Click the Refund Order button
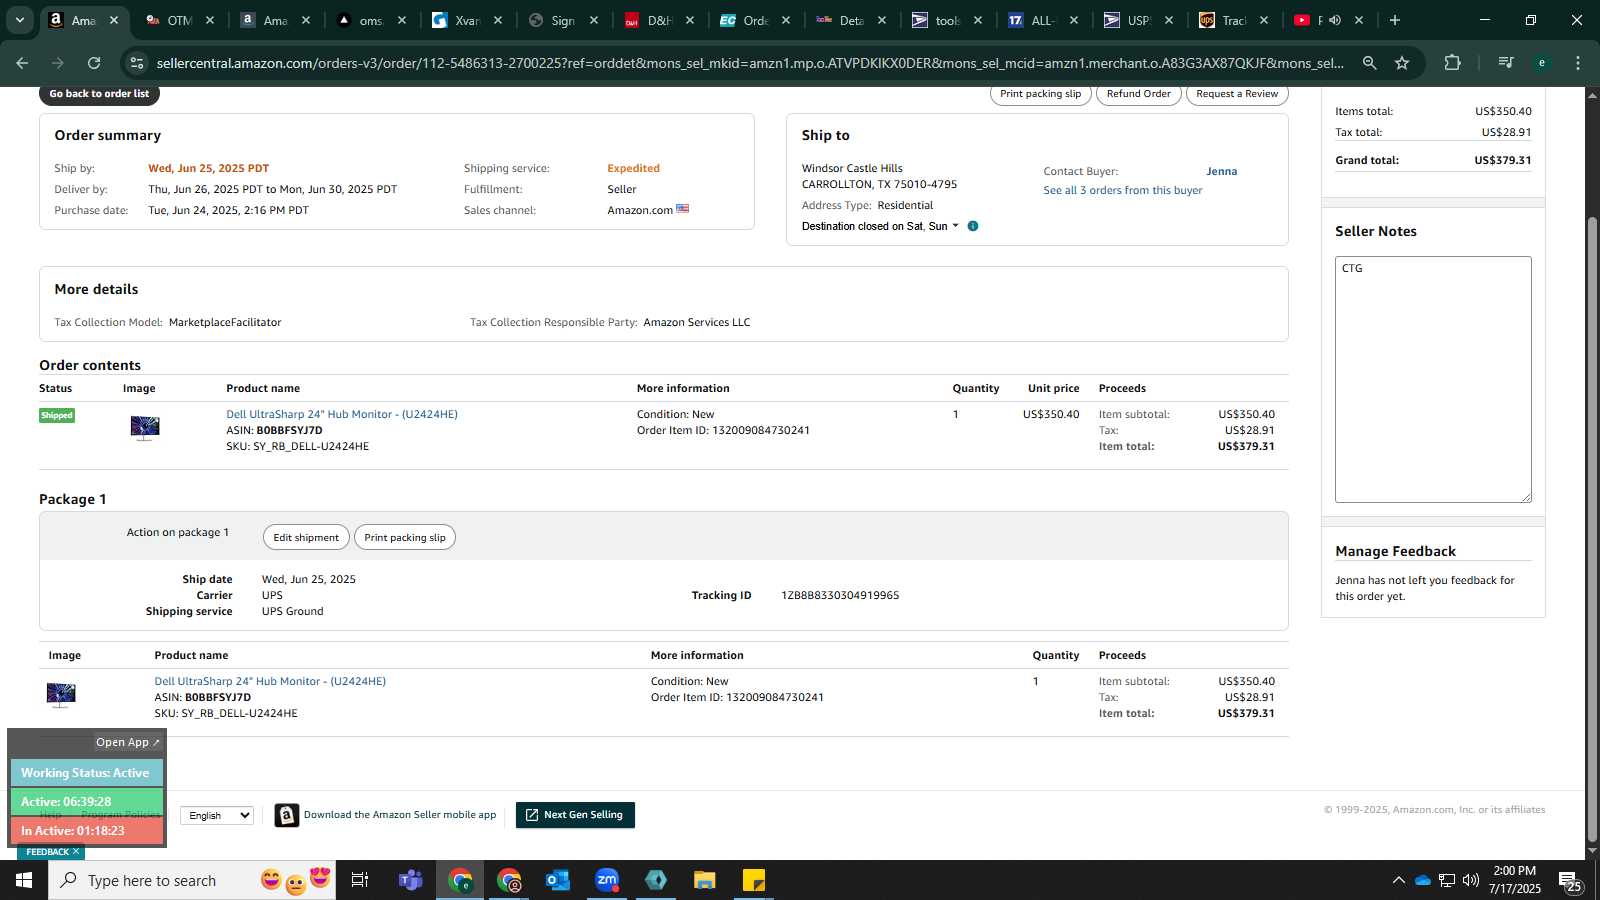Viewport: 1600px width, 900px height. (1138, 94)
